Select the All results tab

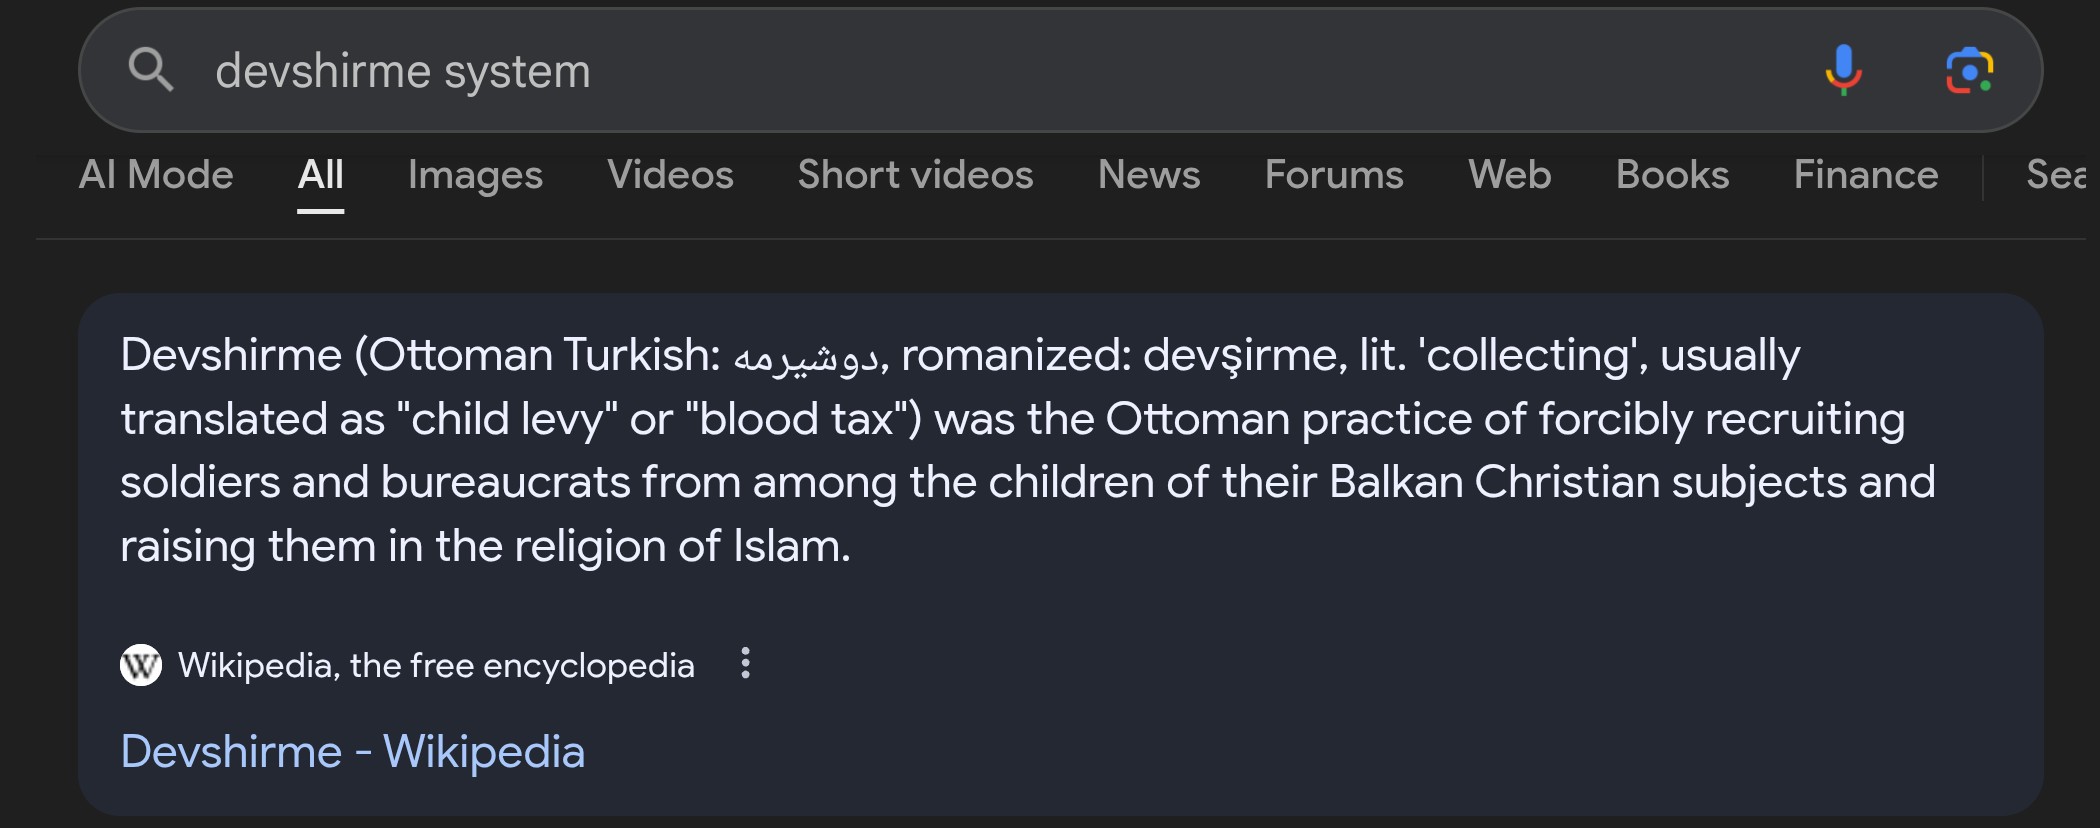tap(320, 175)
